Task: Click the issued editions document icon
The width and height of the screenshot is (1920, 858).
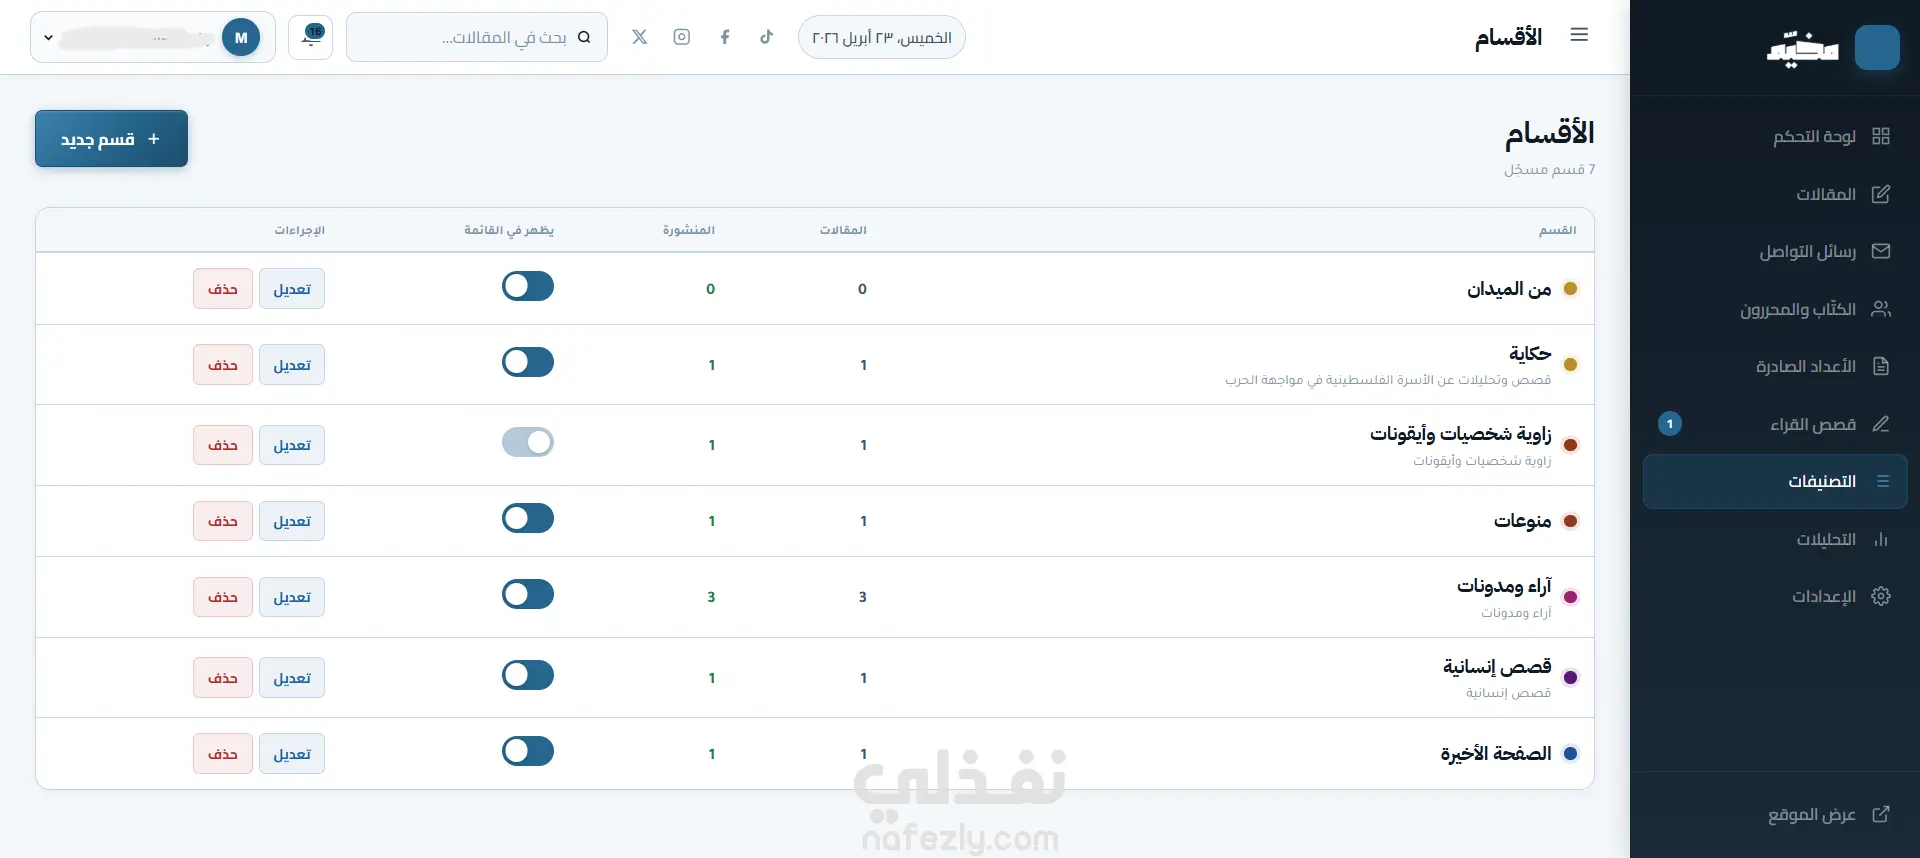Action: pyautogui.click(x=1881, y=366)
